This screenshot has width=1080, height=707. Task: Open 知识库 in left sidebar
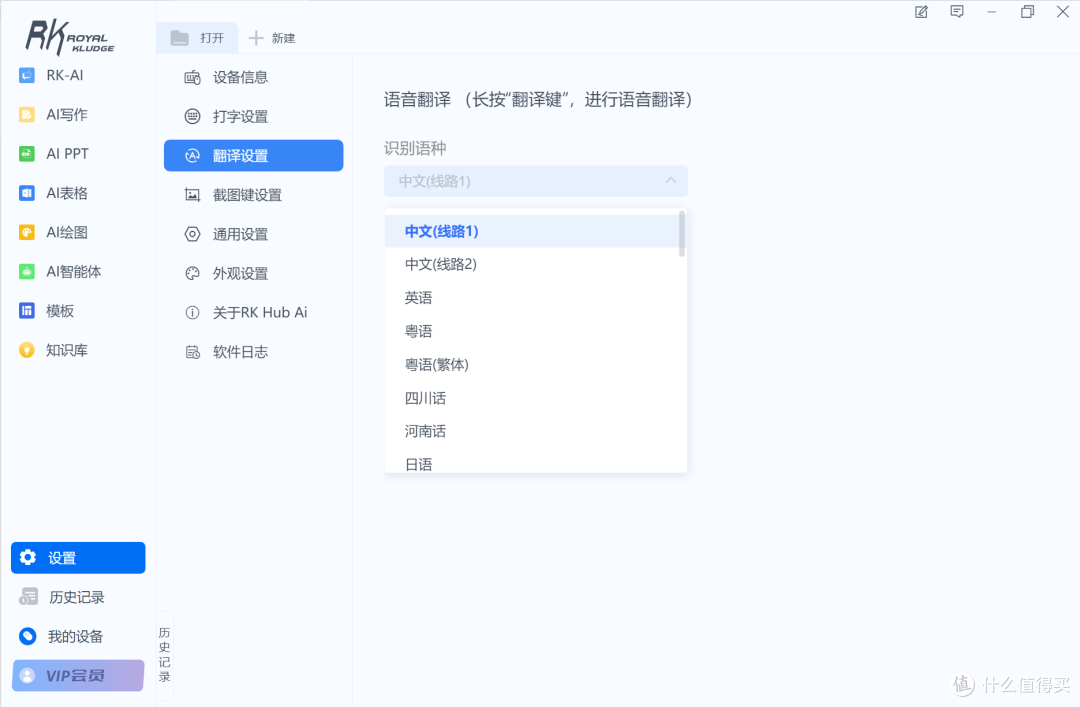coord(78,350)
